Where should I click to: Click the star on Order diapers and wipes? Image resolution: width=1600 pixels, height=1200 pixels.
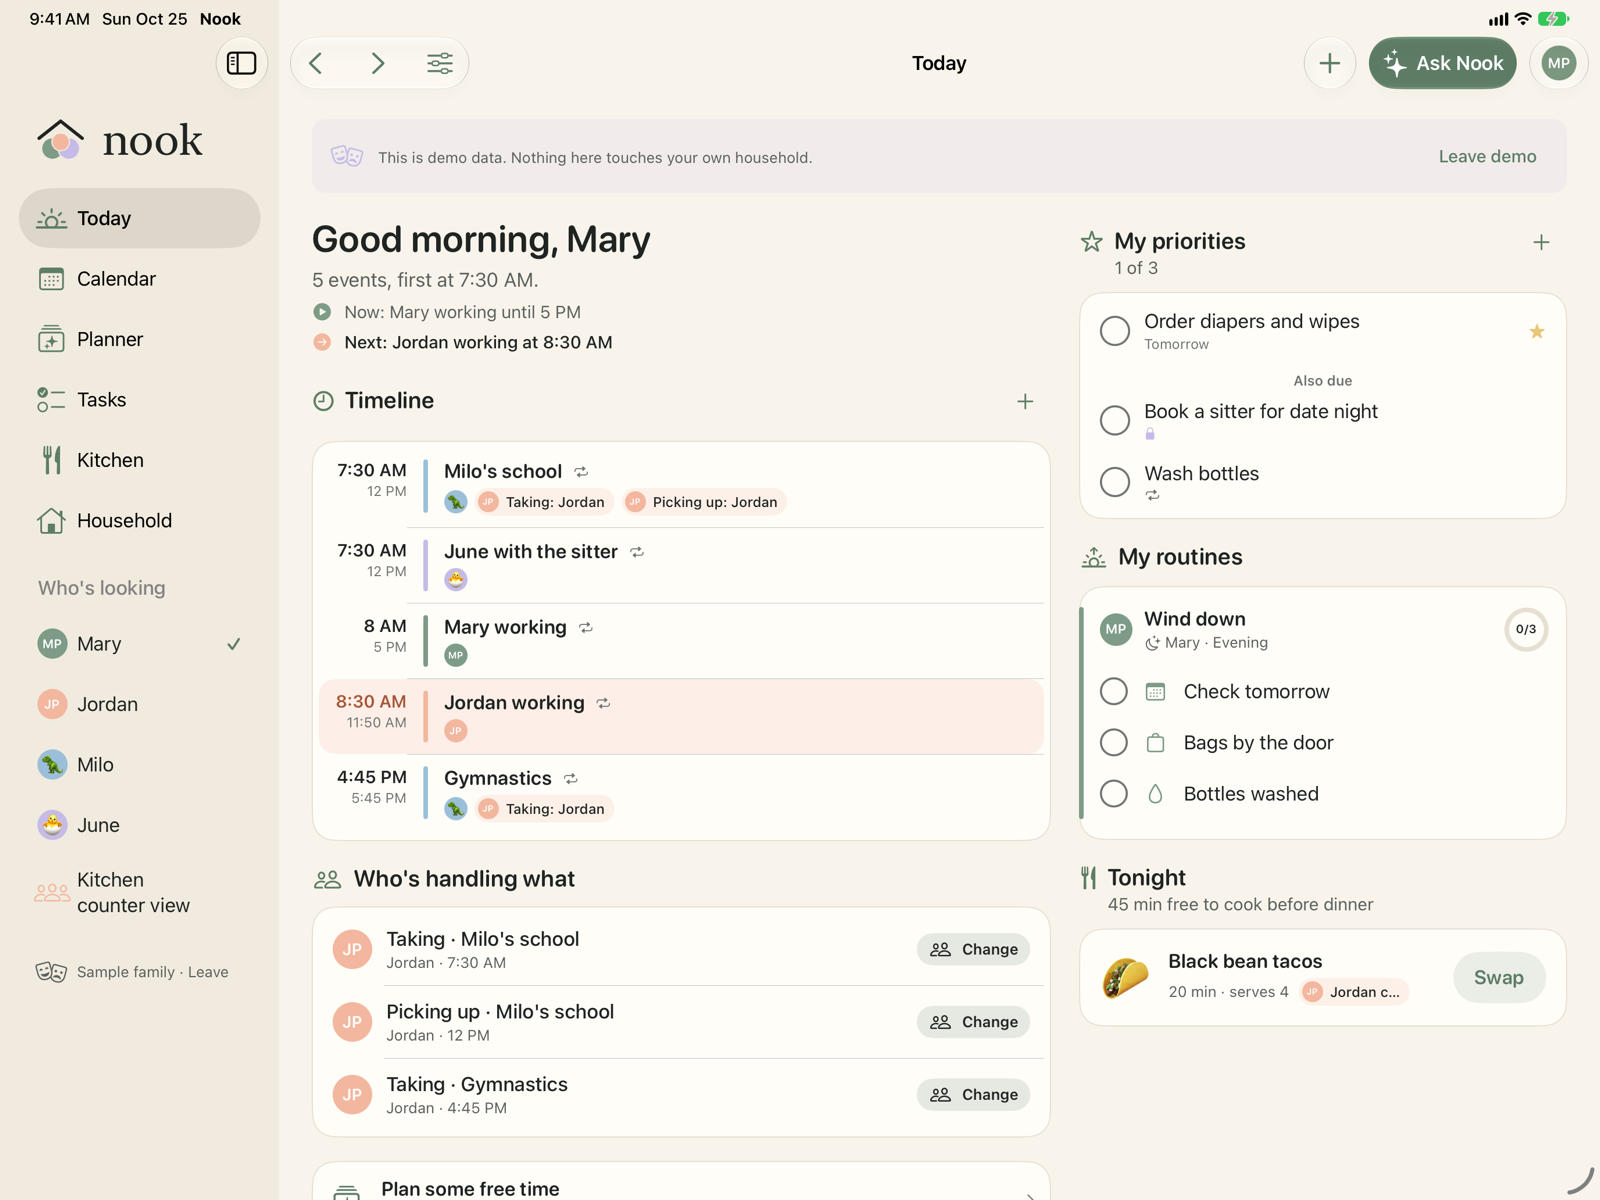[1537, 331]
